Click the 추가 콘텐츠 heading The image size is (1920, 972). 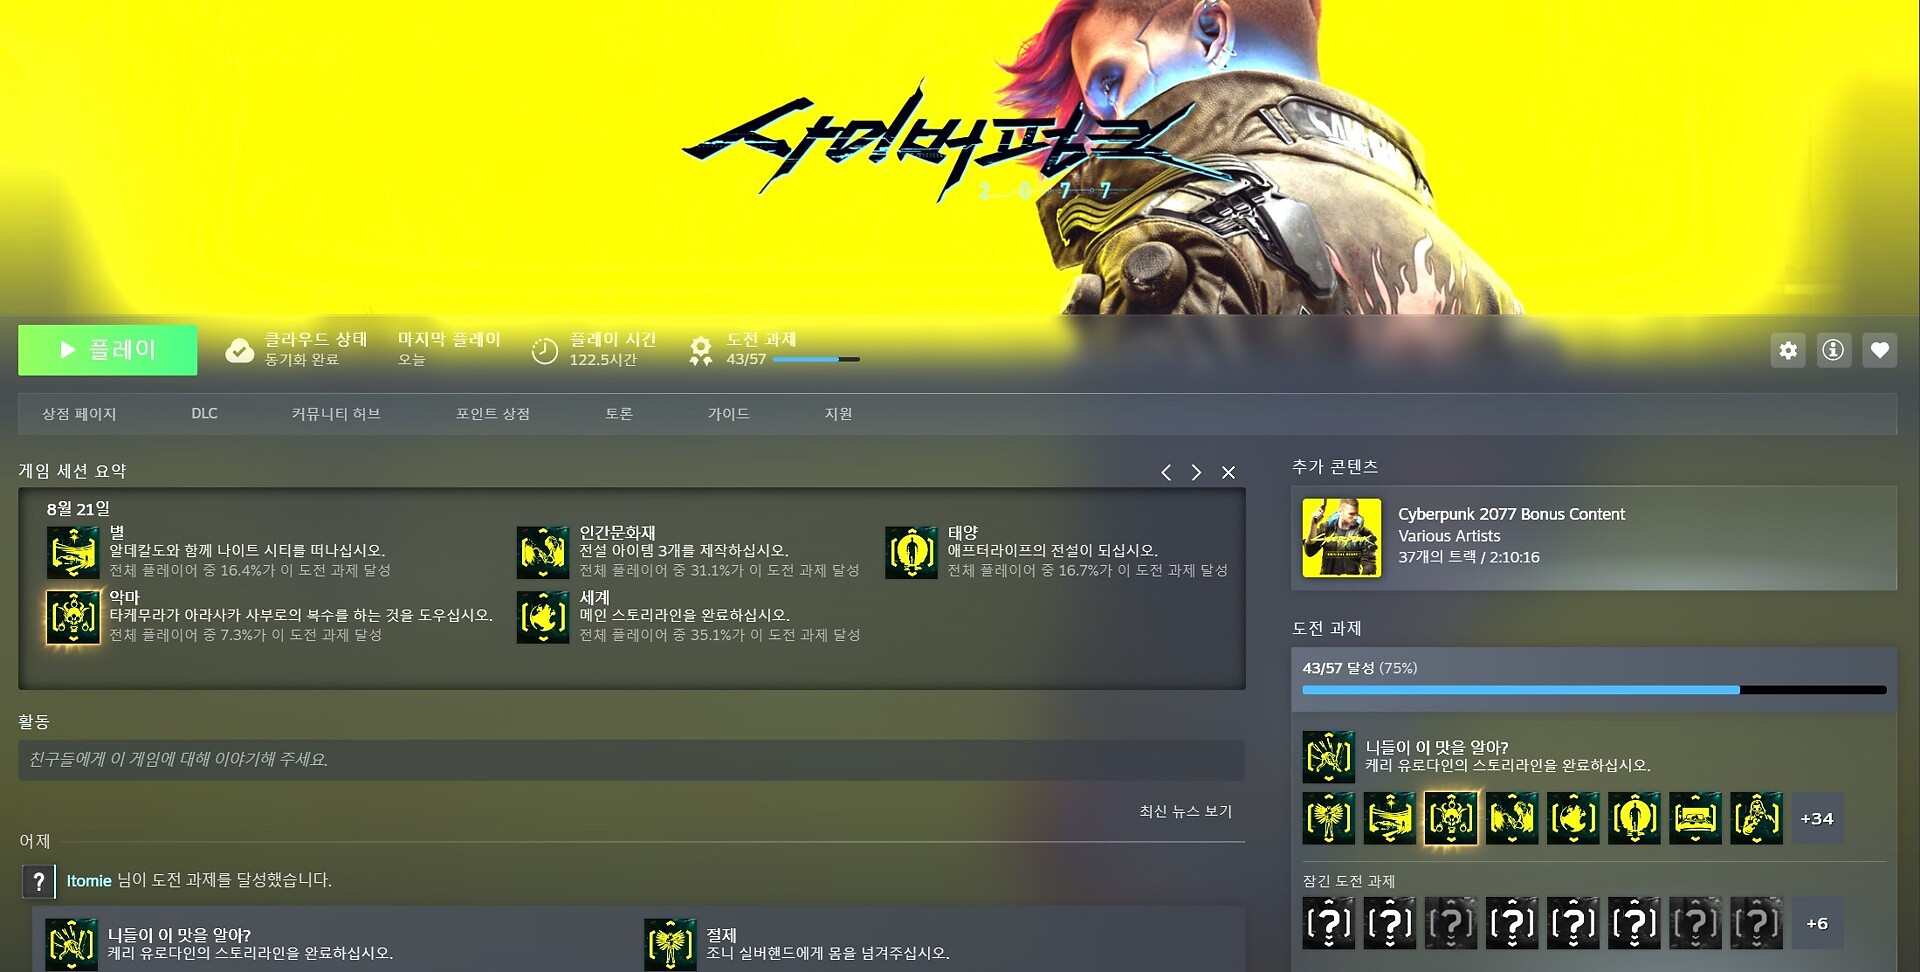point(1335,467)
